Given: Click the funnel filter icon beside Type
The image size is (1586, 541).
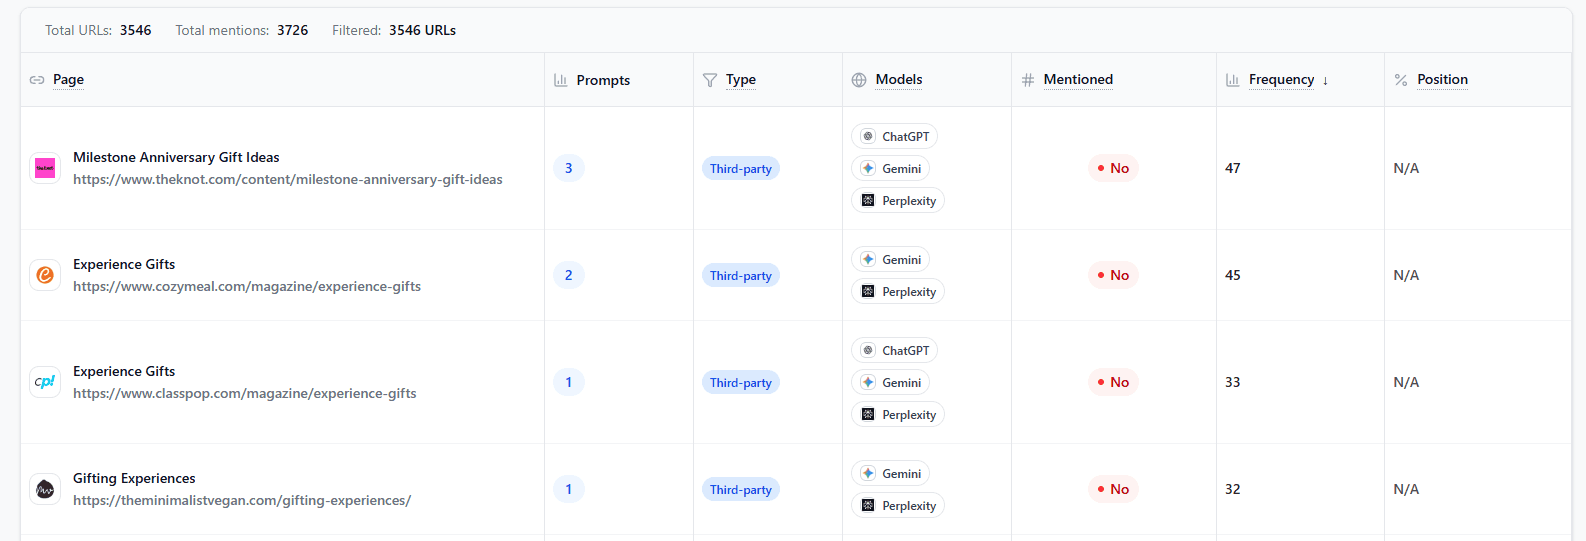Looking at the screenshot, I should click(x=710, y=80).
